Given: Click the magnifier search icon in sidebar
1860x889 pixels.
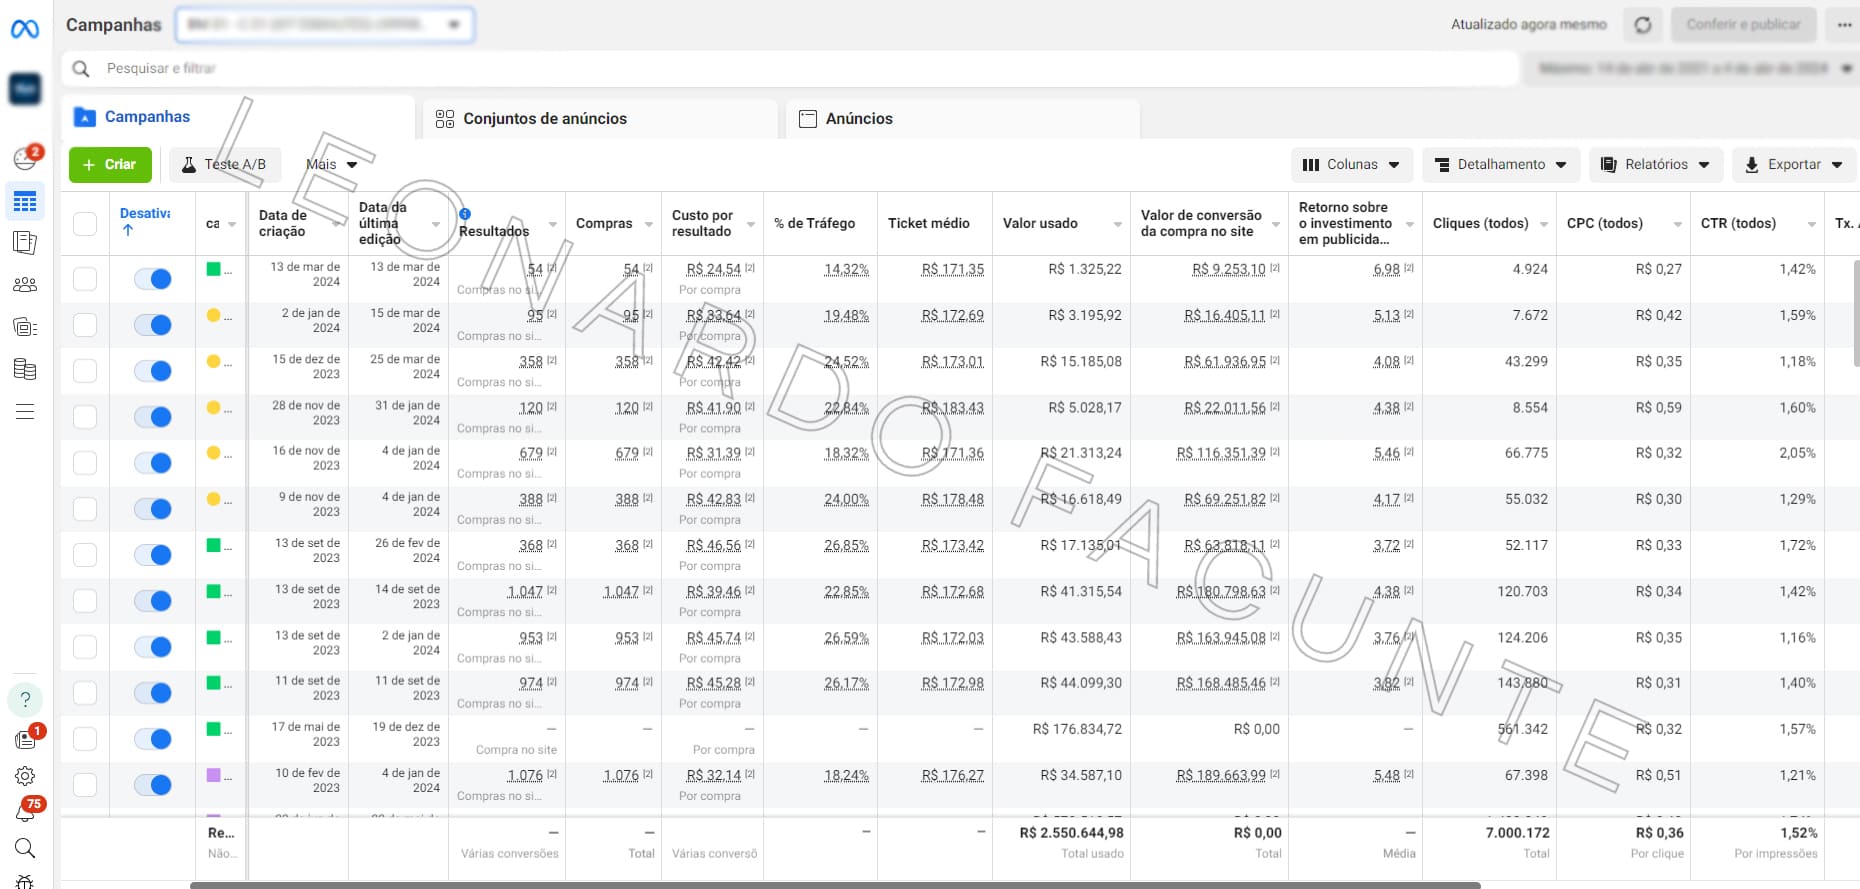Looking at the screenshot, I should click(25, 848).
